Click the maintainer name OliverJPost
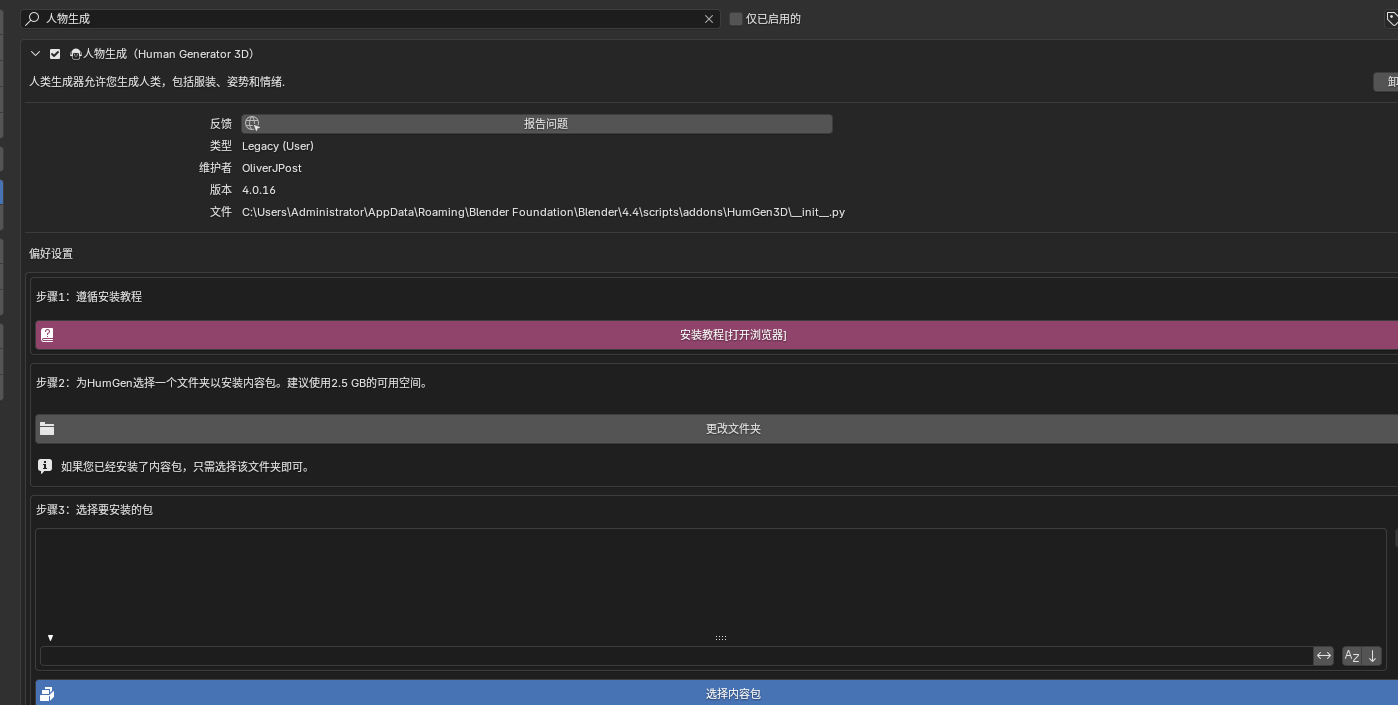This screenshot has width=1398, height=705. click(272, 168)
